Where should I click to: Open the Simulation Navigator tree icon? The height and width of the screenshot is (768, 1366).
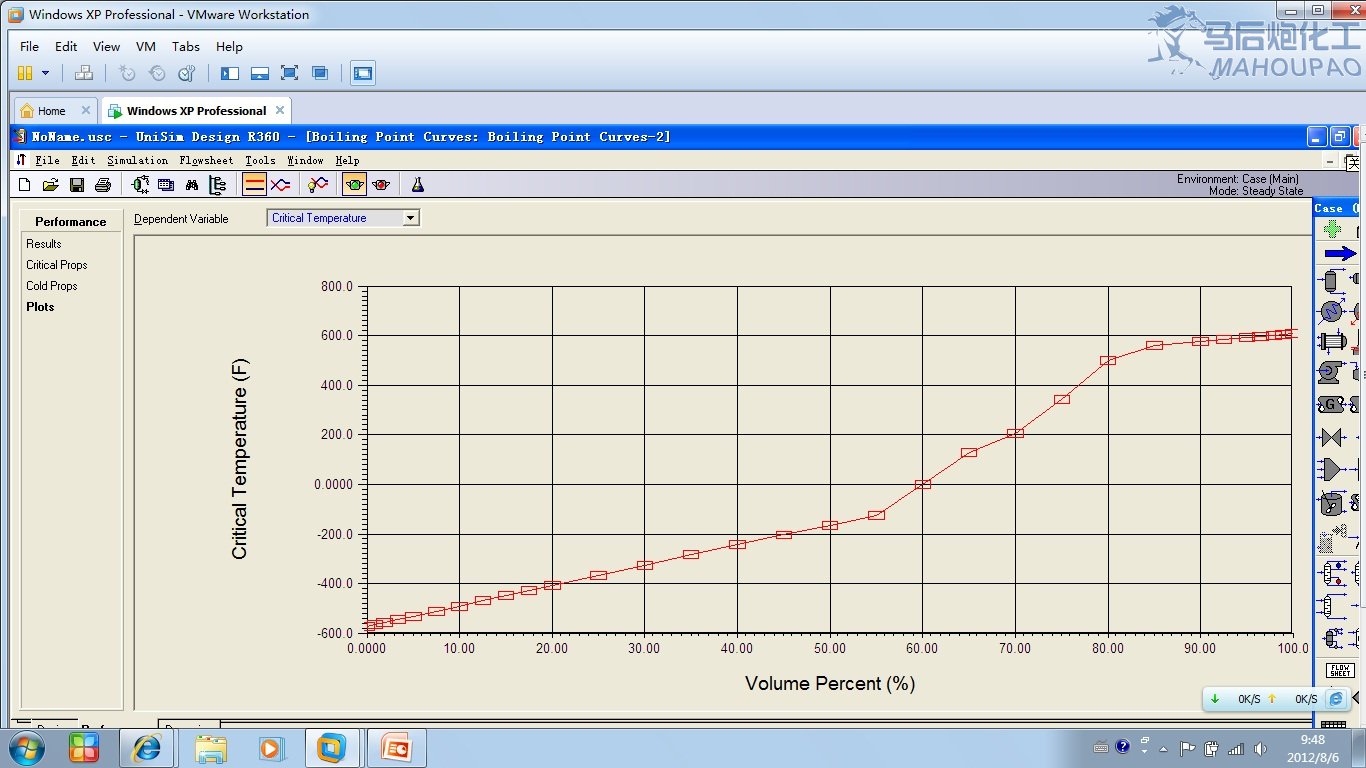pyautogui.click(x=218, y=185)
